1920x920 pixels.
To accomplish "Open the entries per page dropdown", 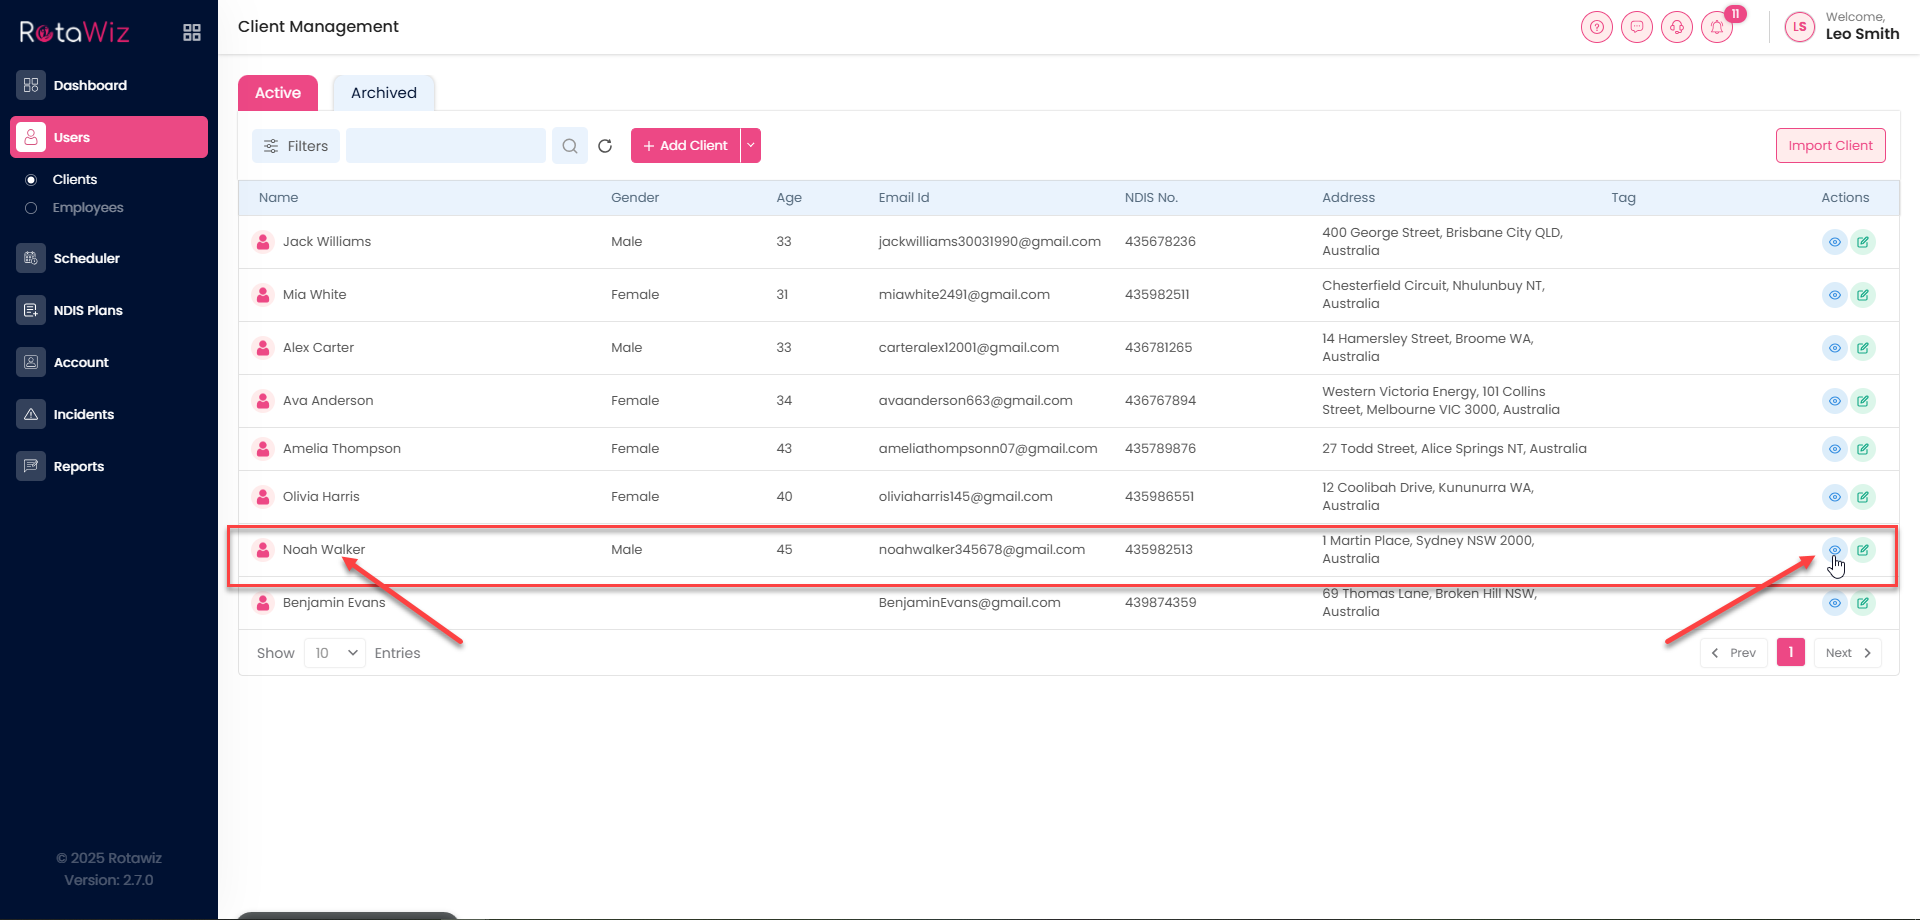I will pyautogui.click(x=335, y=653).
